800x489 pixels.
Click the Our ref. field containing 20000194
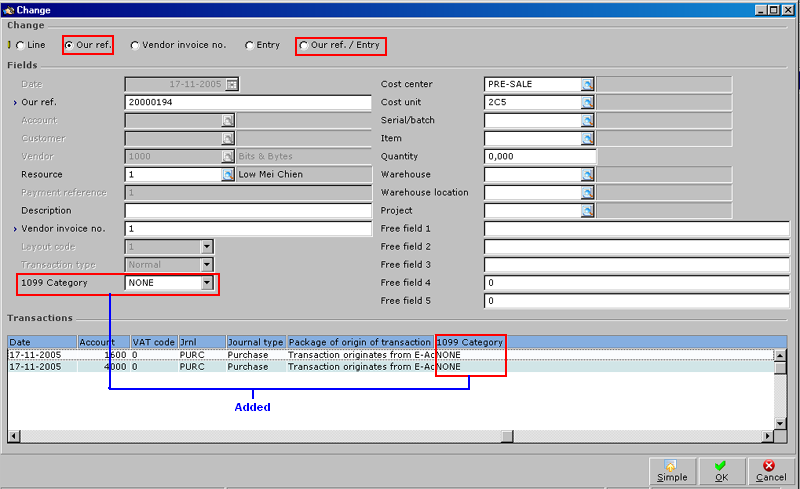click(248, 102)
